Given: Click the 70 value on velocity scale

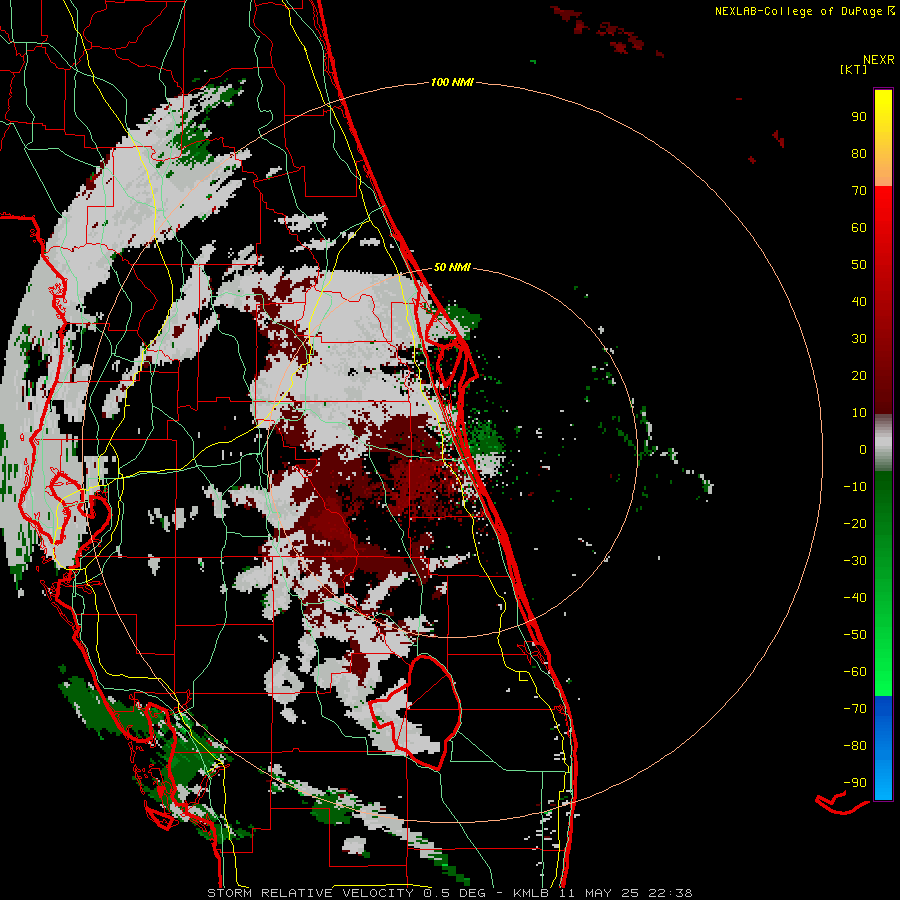Looking at the screenshot, I should coord(859,191).
